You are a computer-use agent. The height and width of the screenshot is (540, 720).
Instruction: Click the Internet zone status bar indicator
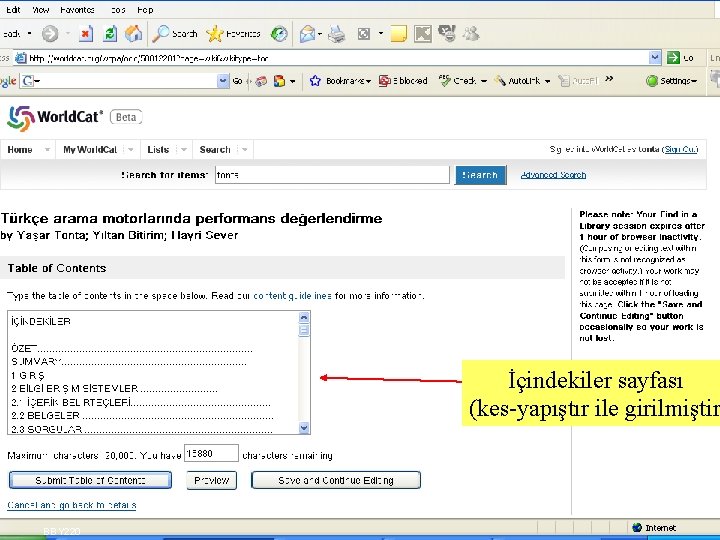654,528
